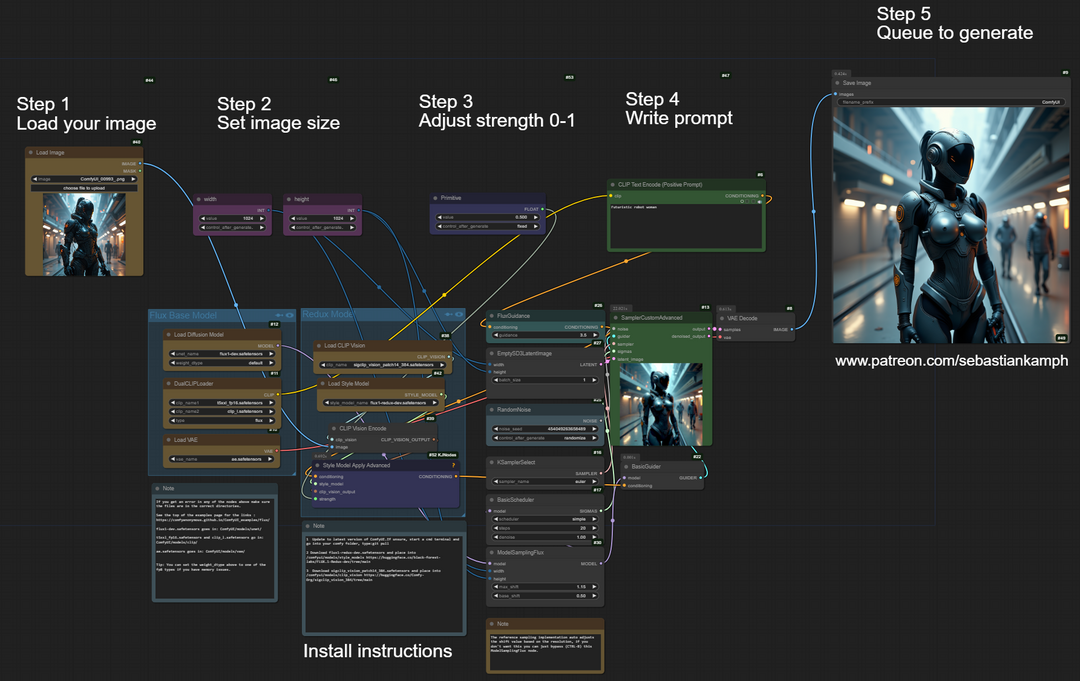Click the positive prompt text box

[x=685, y=225]
